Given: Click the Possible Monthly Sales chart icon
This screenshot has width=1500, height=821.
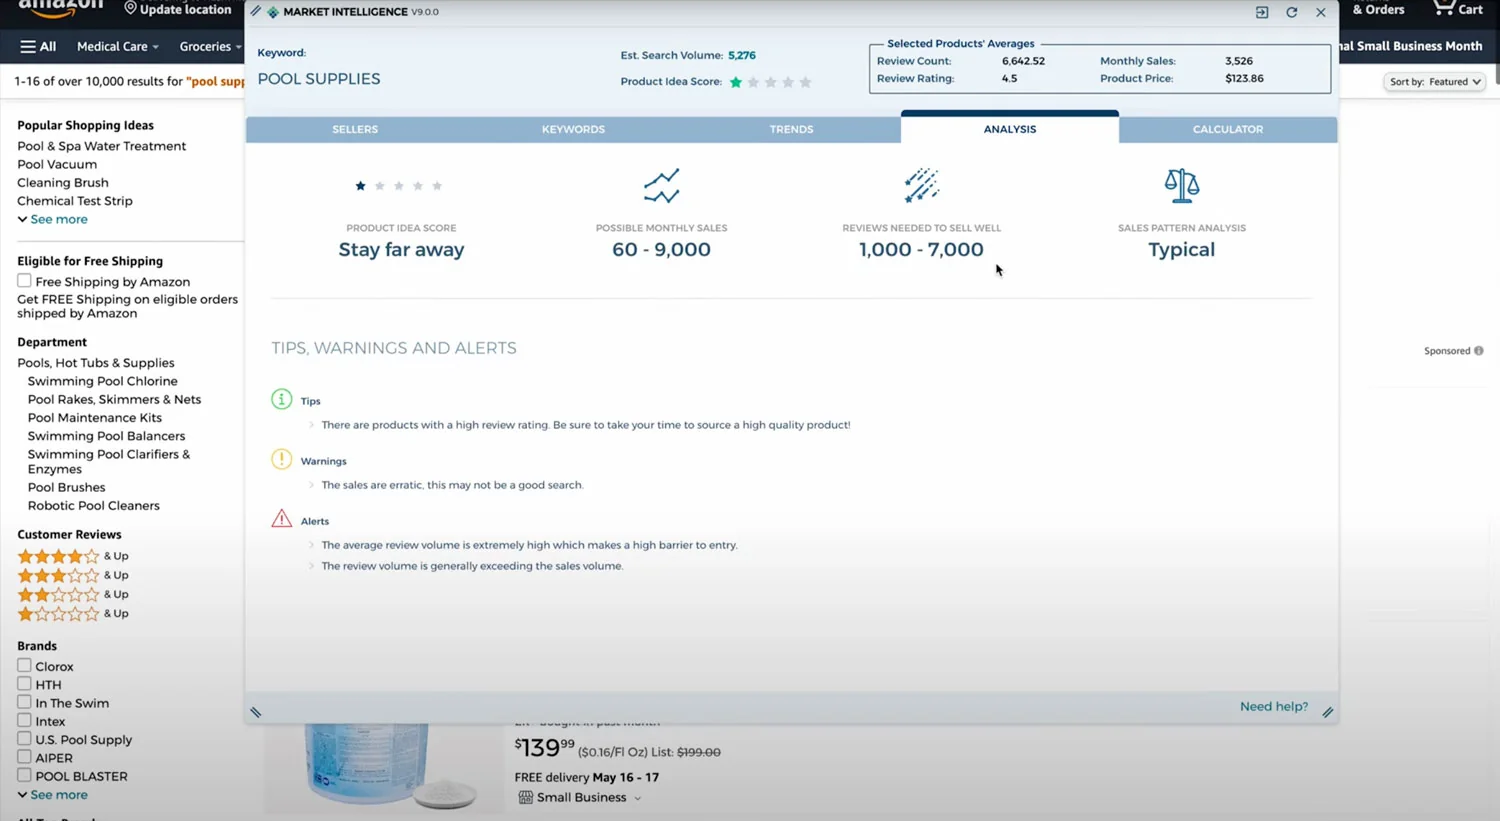Looking at the screenshot, I should tap(661, 186).
